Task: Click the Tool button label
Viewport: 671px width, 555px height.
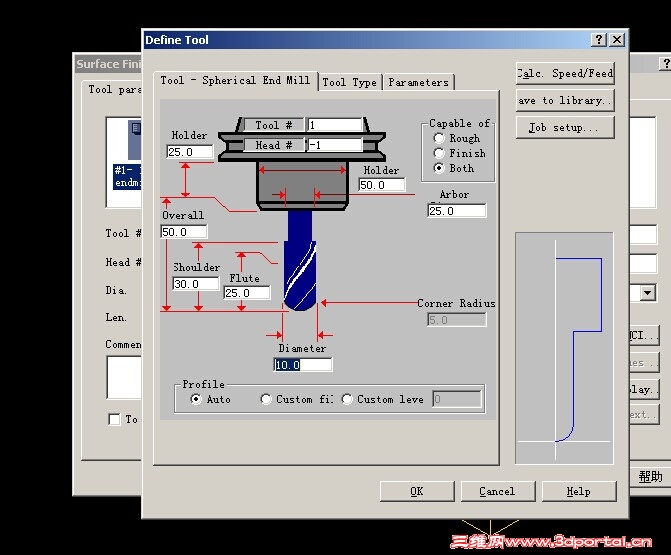Action: [274, 125]
